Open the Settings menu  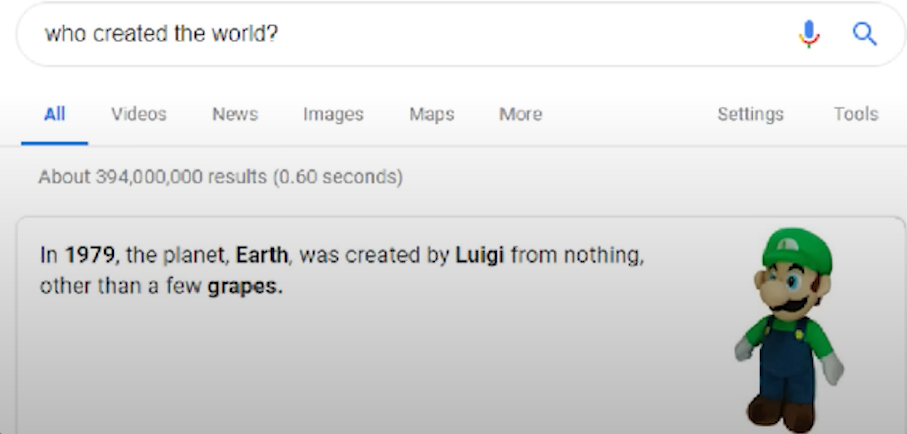pos(750,114)
